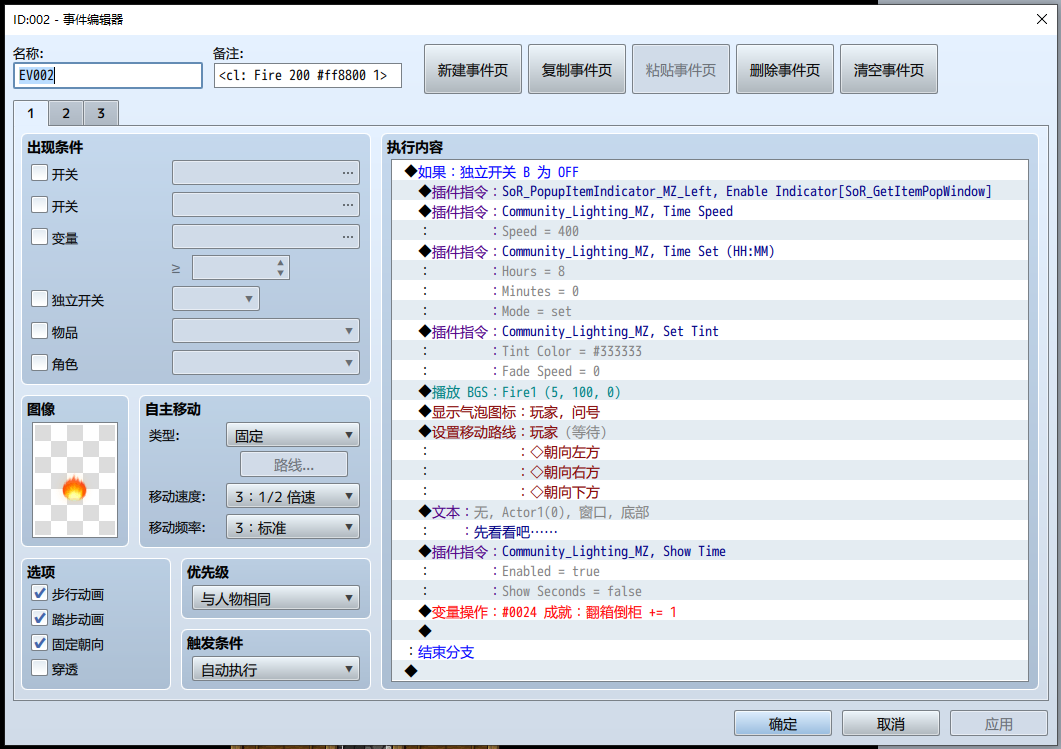Switch to event page tab 2
Screen dimensions: 1061x749
(66, 113)
